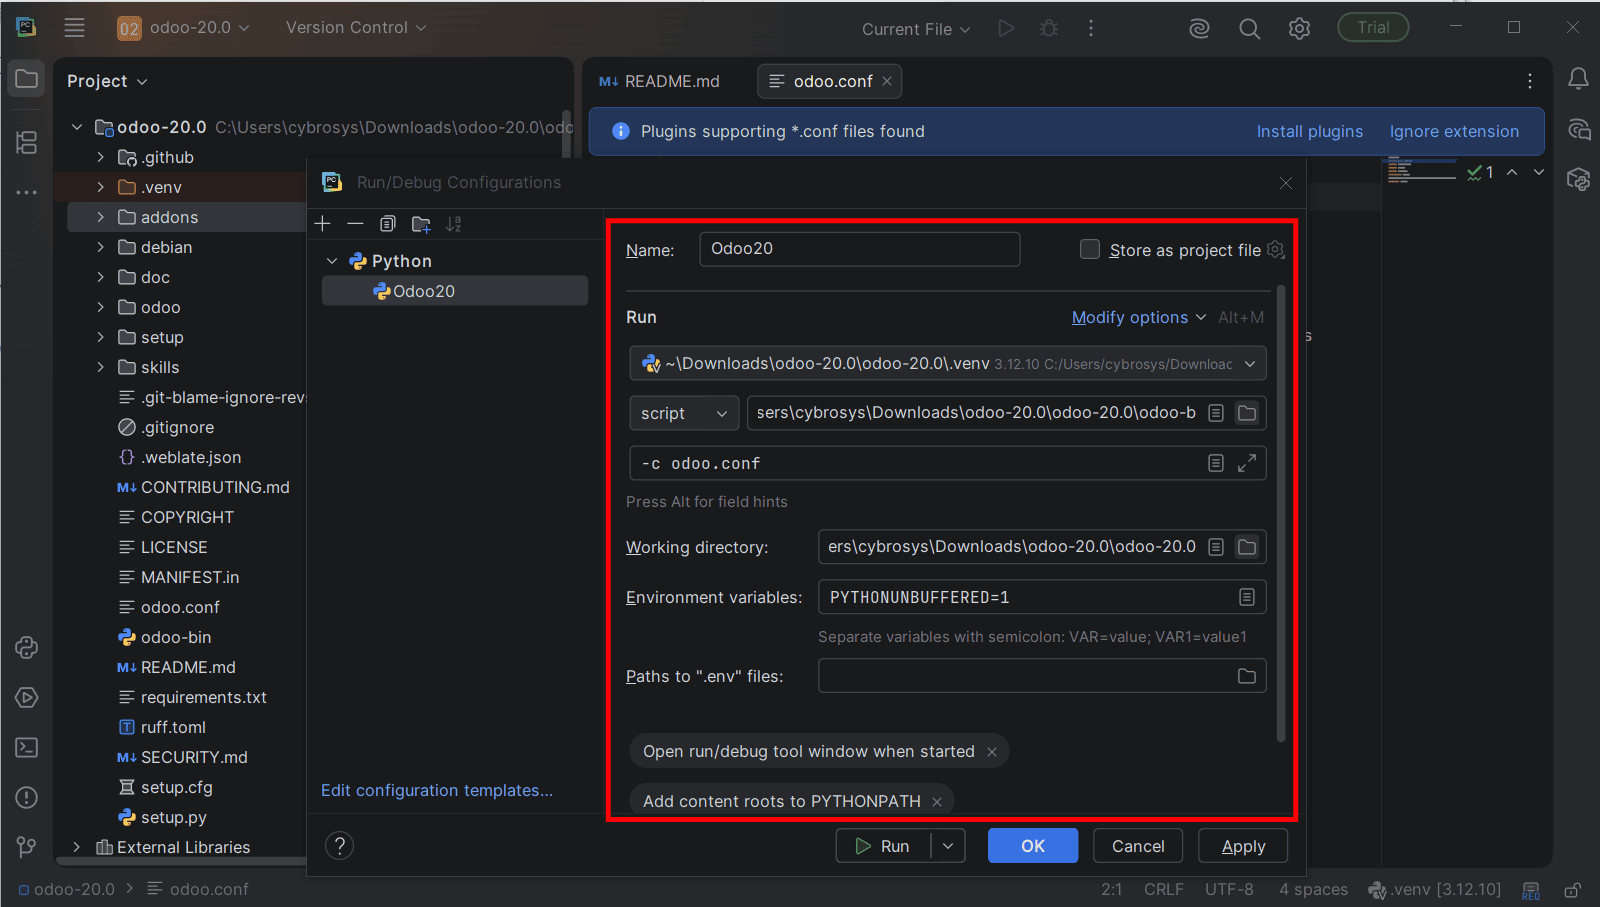Open editor tab options menu
This screenshot has height=907, width=1600.
click(x=1530, y=81)
